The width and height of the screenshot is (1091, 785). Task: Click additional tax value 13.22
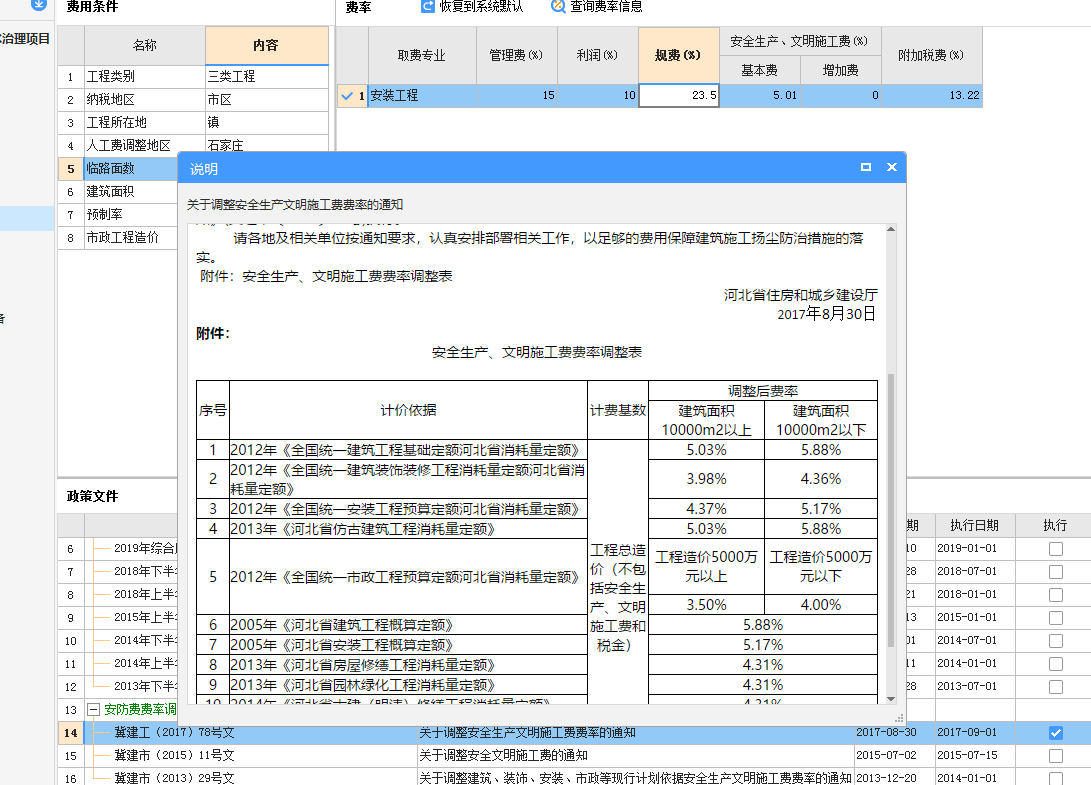(932, 95)
